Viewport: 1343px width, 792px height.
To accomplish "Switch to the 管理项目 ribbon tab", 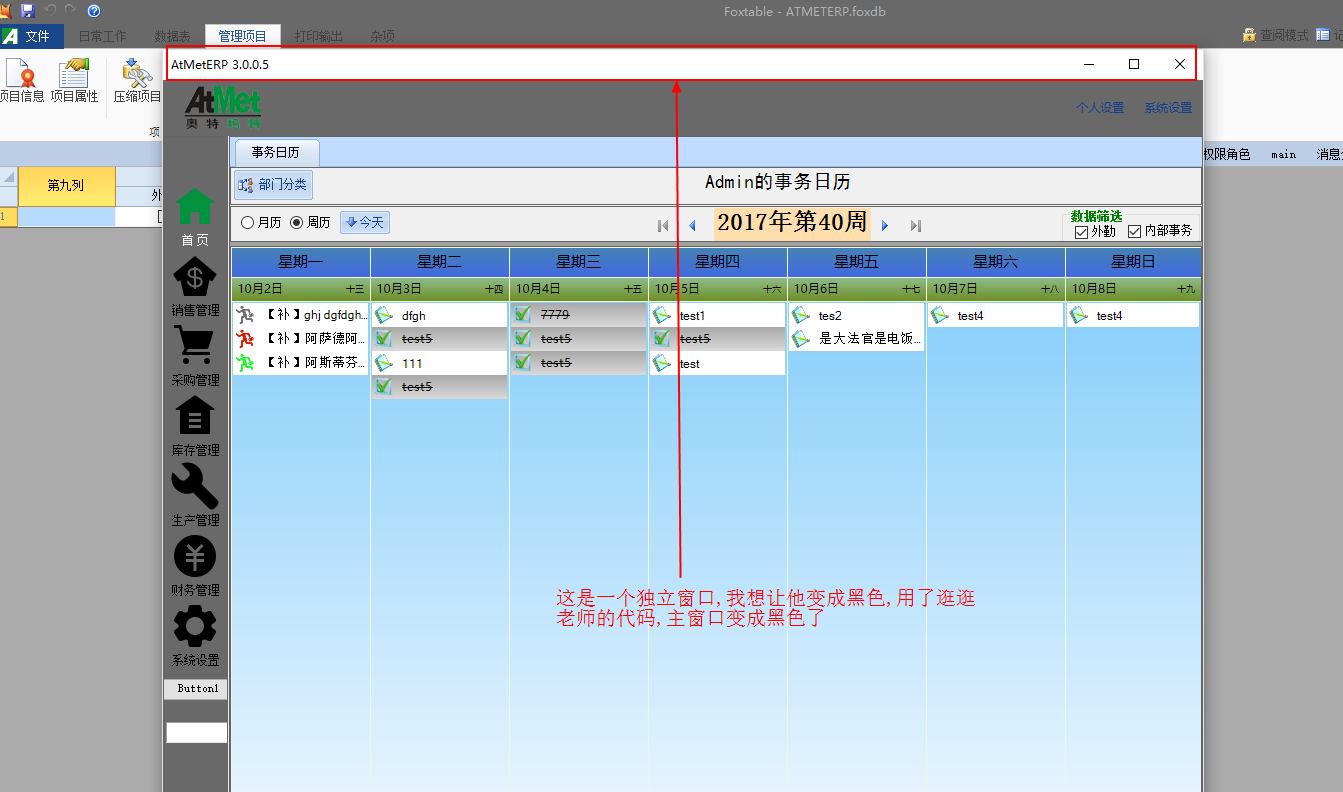I will point(243,36).
